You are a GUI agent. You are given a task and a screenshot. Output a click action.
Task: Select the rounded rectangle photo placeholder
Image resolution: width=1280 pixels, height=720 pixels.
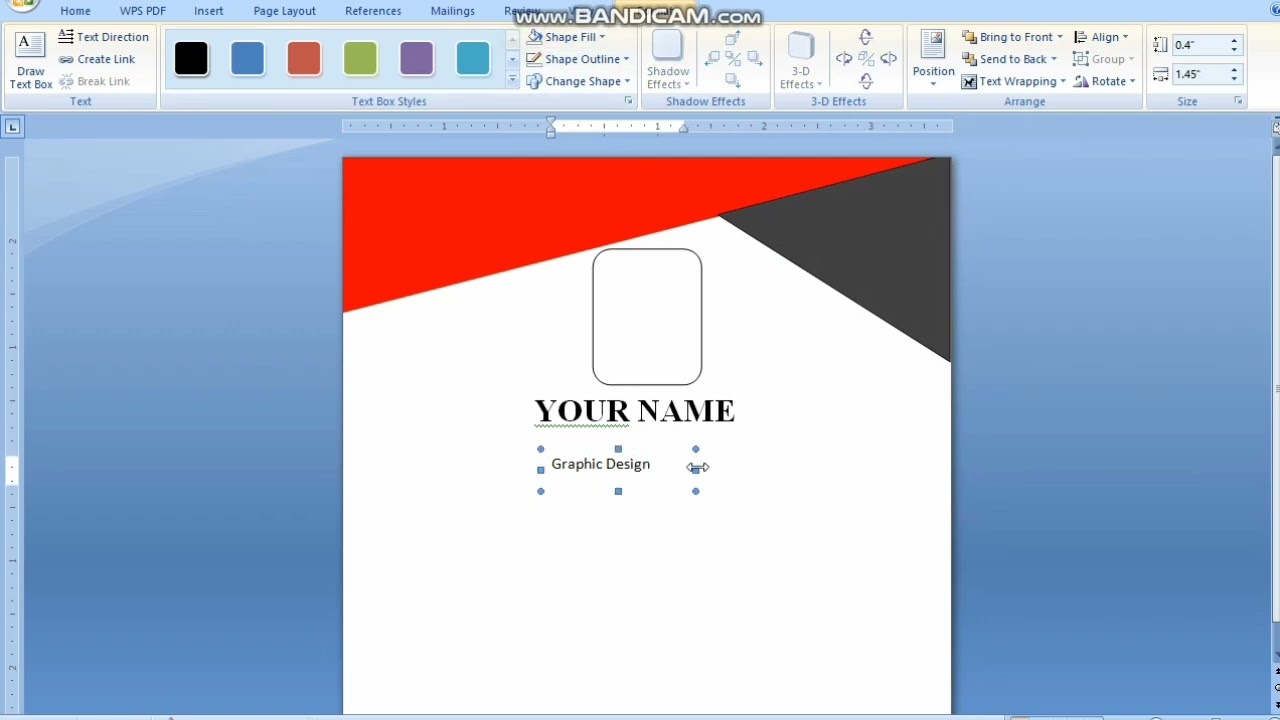[x=647, y=317]
